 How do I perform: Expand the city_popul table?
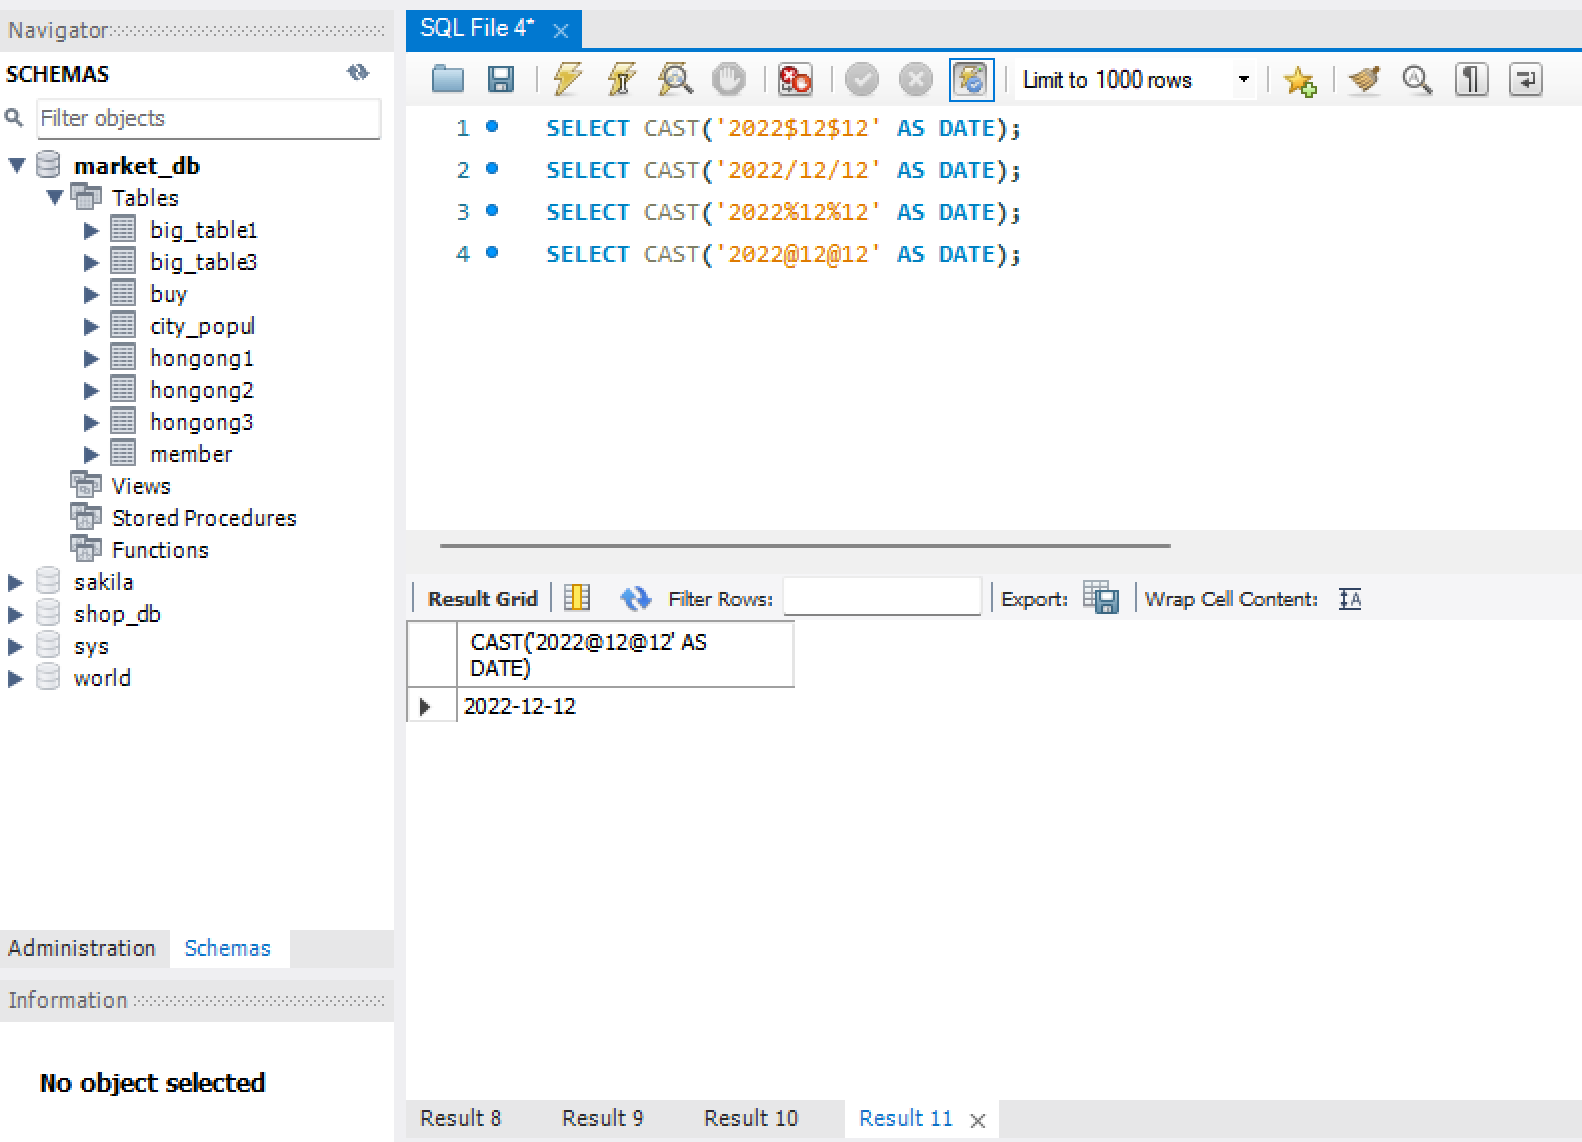[x=91, y=326]
